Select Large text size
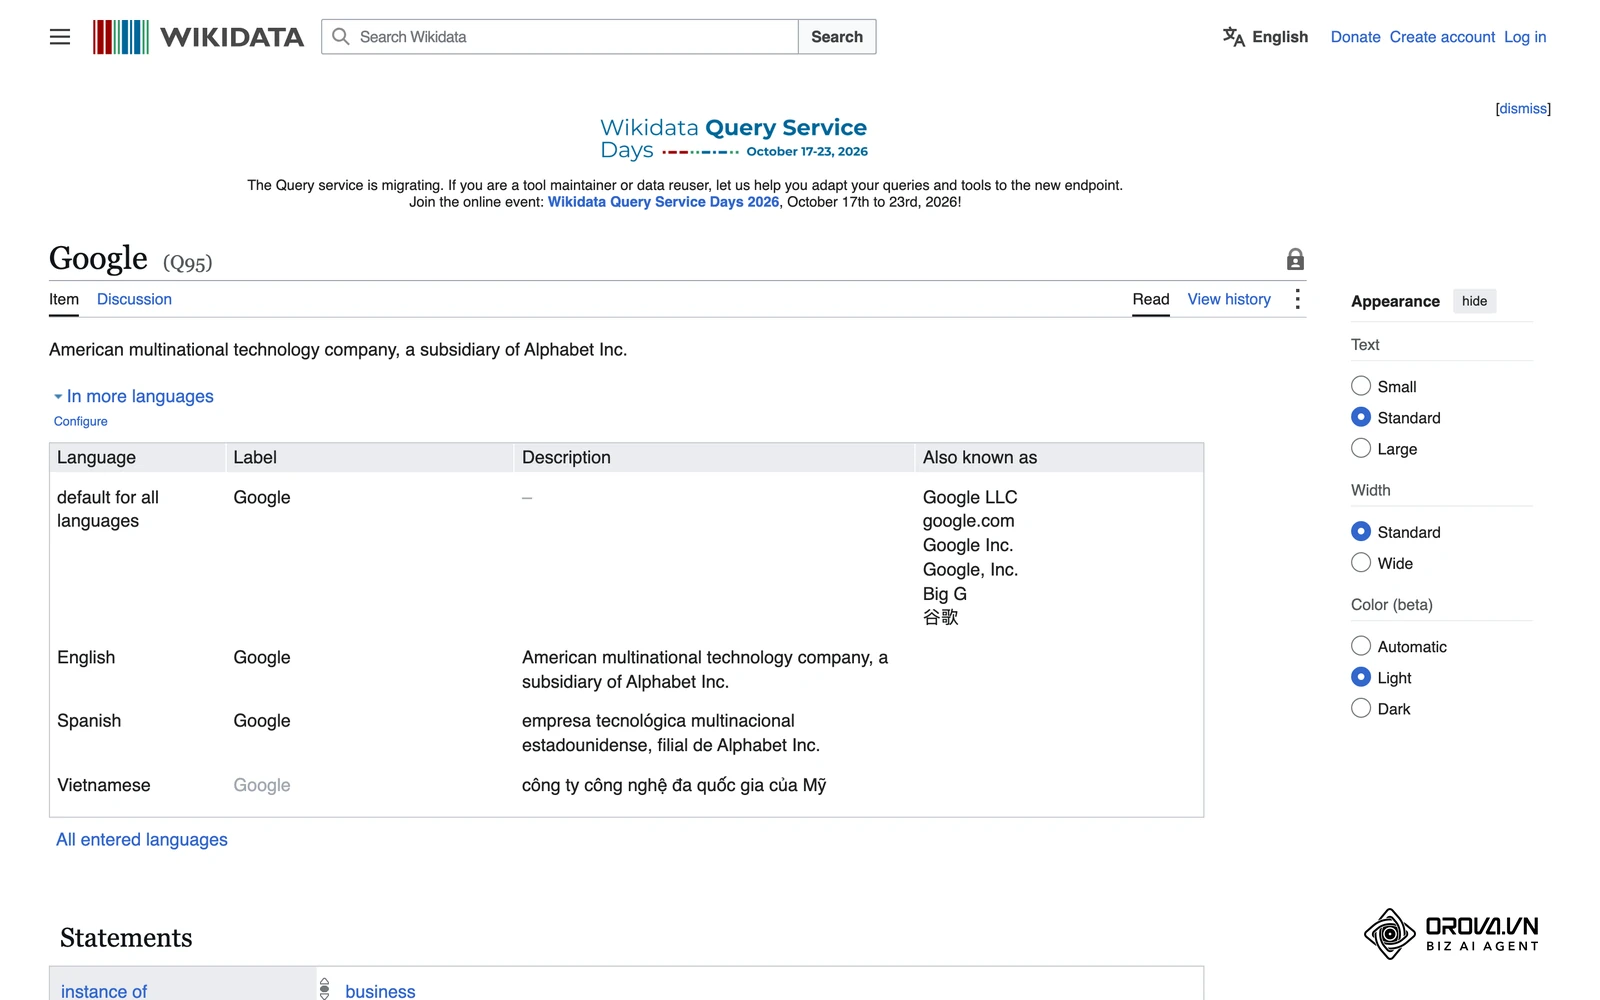Image resolution: width=1600 pixels, height=1000 pixels. click(1361, 448)
